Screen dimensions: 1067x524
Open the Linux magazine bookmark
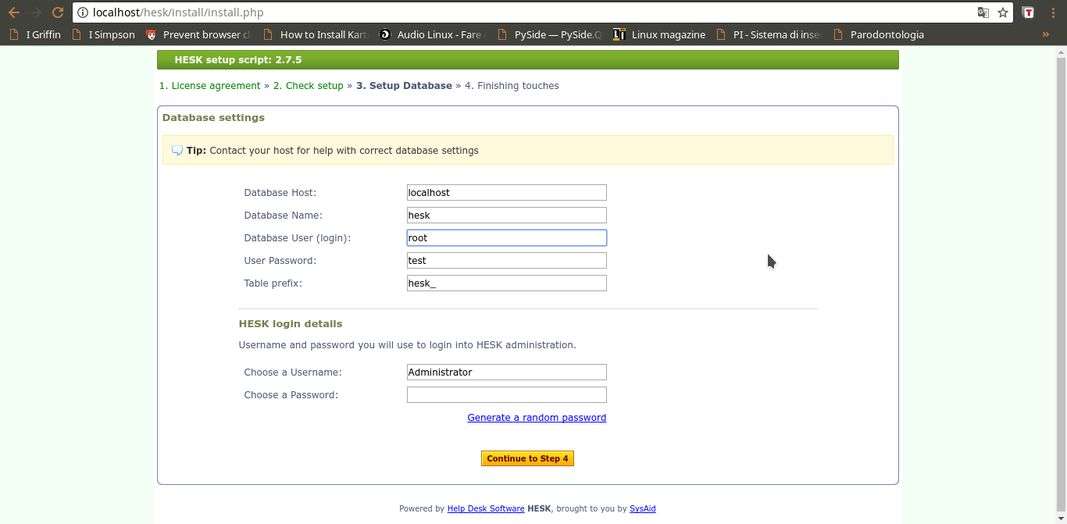point(659,34)
